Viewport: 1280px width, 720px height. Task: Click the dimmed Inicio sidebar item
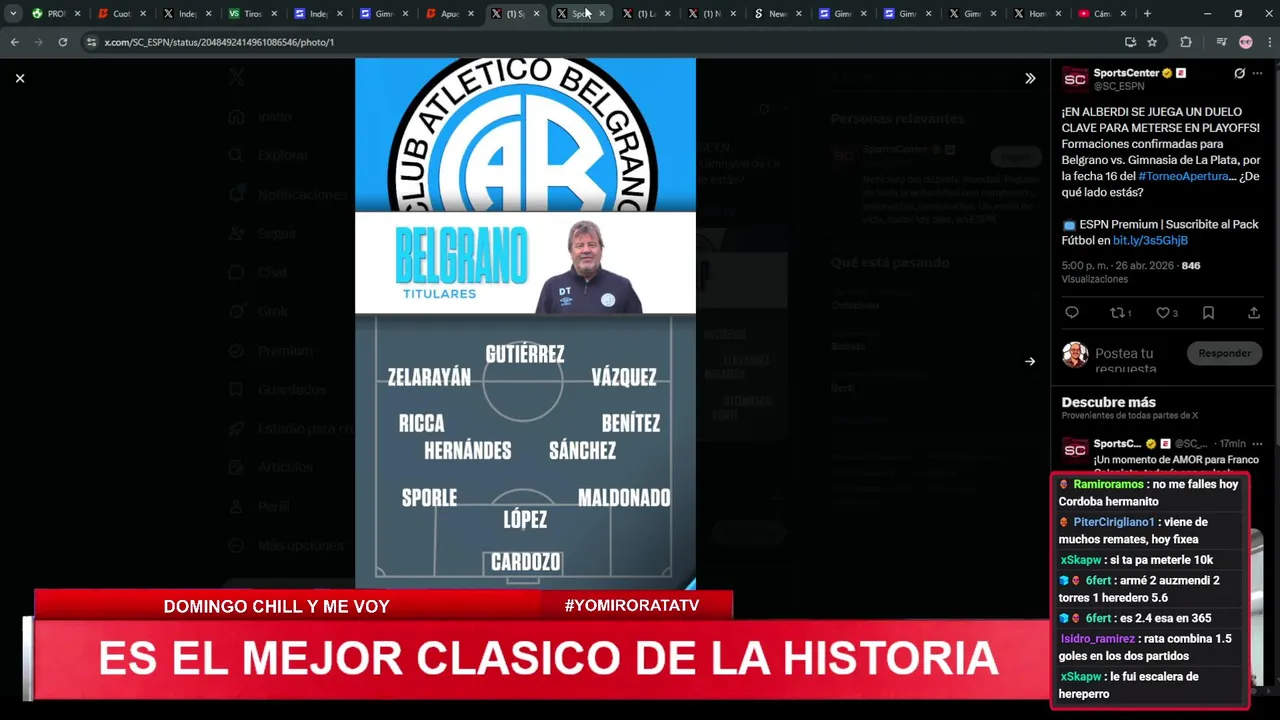pyautogui.click(x=261, y=116)
